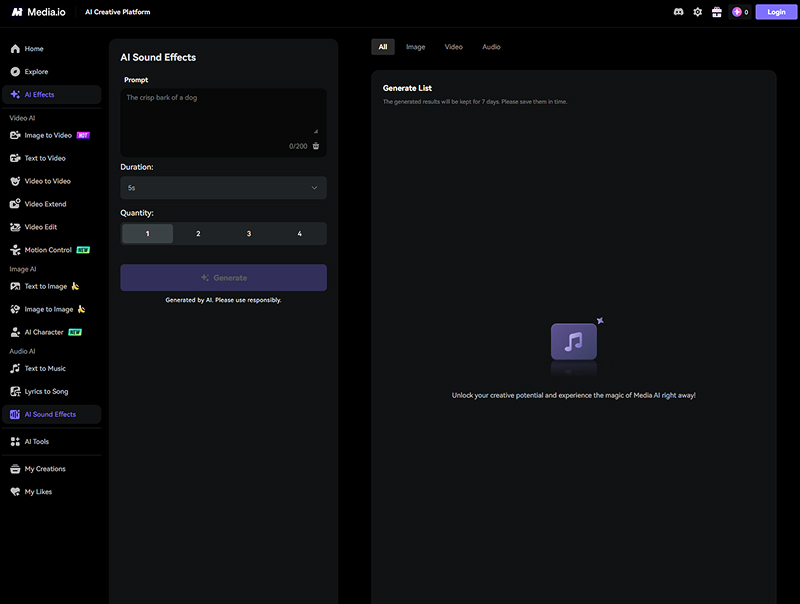
Task: Open settings via the gear icon
Action: coord(698,12)
